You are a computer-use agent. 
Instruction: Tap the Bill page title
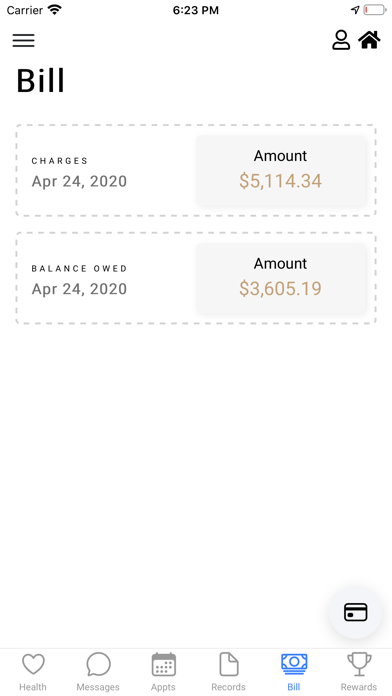coord(40,80)
